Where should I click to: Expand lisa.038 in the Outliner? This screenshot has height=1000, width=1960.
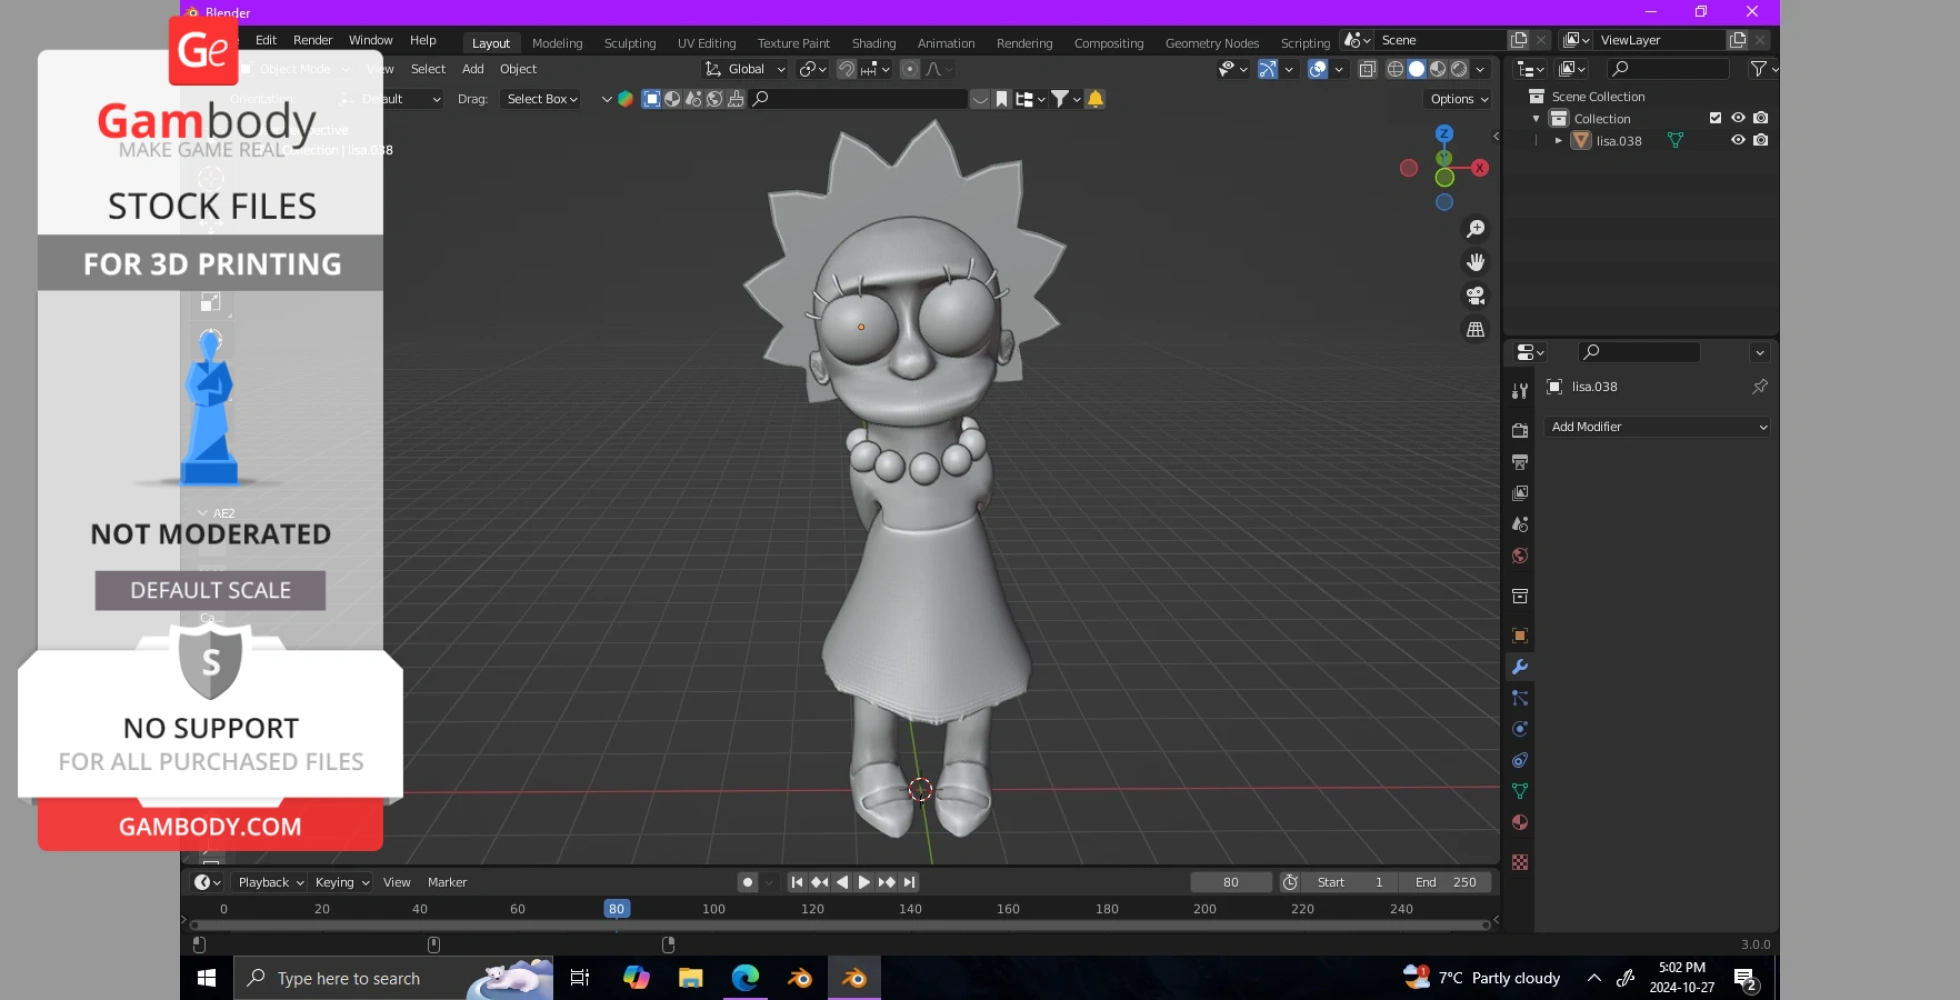click(1558, 140)
